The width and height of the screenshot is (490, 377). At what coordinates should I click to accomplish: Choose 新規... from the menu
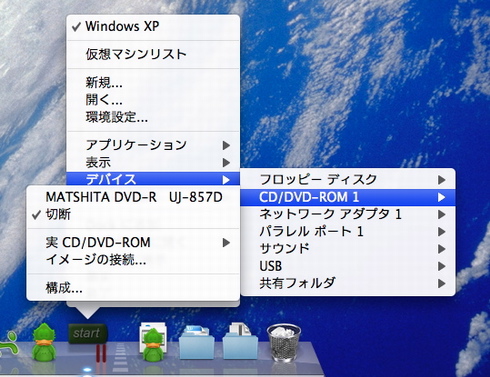click(x=153, y=82)
